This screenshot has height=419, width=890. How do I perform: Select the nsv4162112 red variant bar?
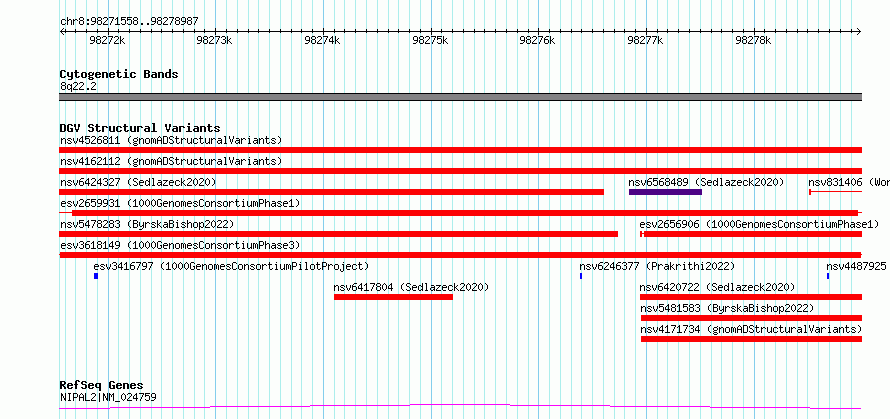pyautogui.click(x=460, y=171)
